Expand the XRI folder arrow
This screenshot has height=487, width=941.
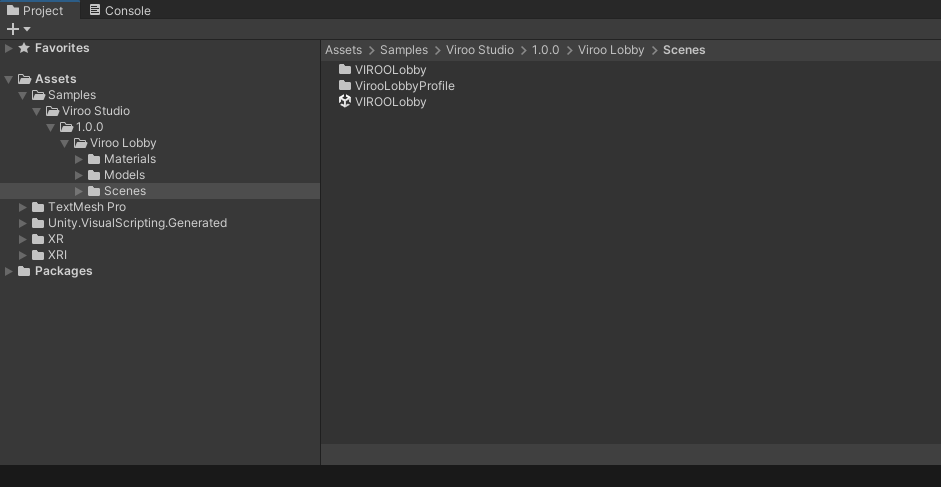[x=22, y=255]
